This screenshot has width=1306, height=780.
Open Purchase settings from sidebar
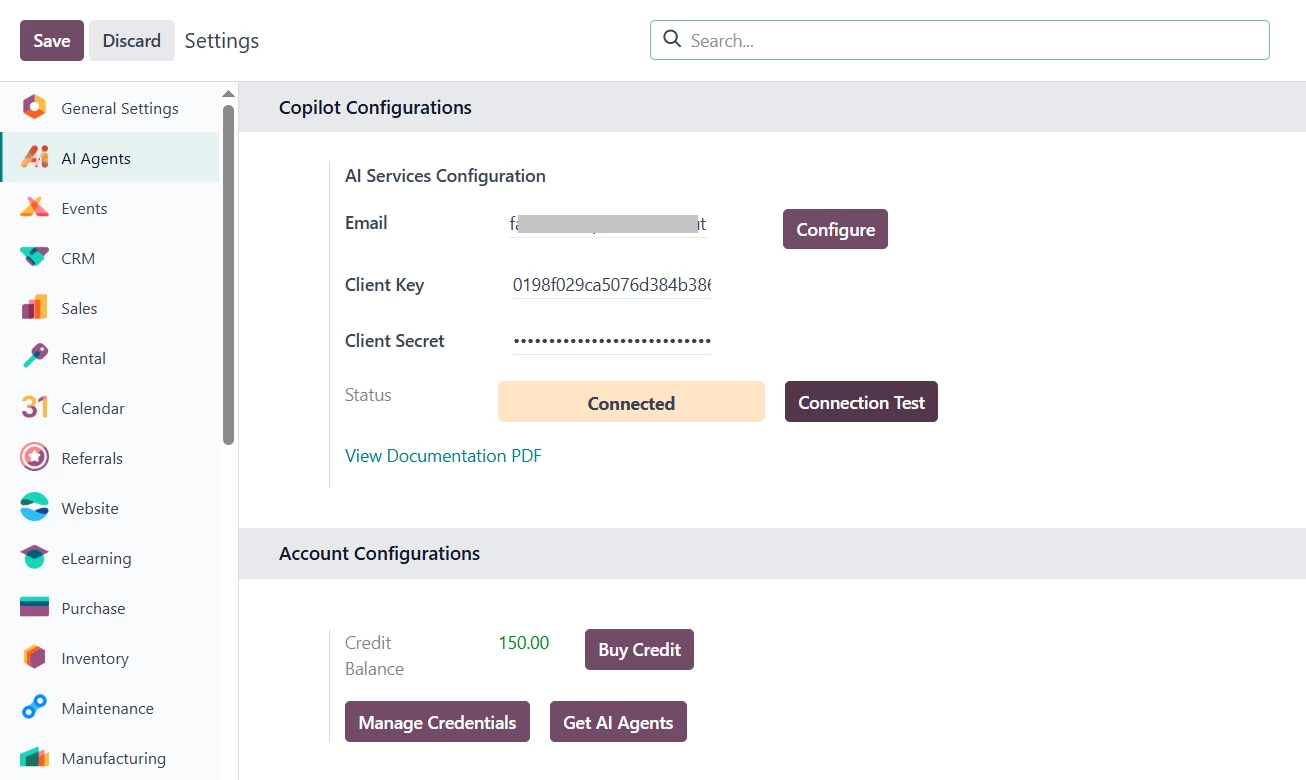[92, 608]
